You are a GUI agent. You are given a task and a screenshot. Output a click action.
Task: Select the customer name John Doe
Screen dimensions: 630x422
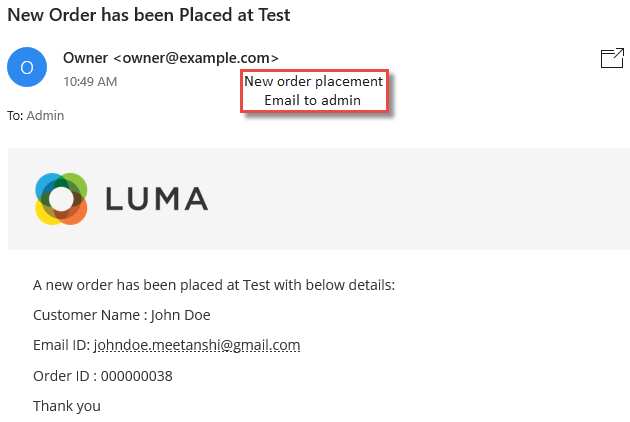(x=180, y=315)
